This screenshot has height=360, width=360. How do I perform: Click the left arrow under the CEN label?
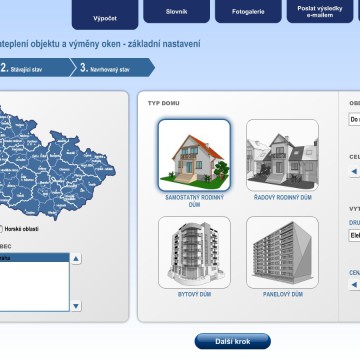[354, 285]
